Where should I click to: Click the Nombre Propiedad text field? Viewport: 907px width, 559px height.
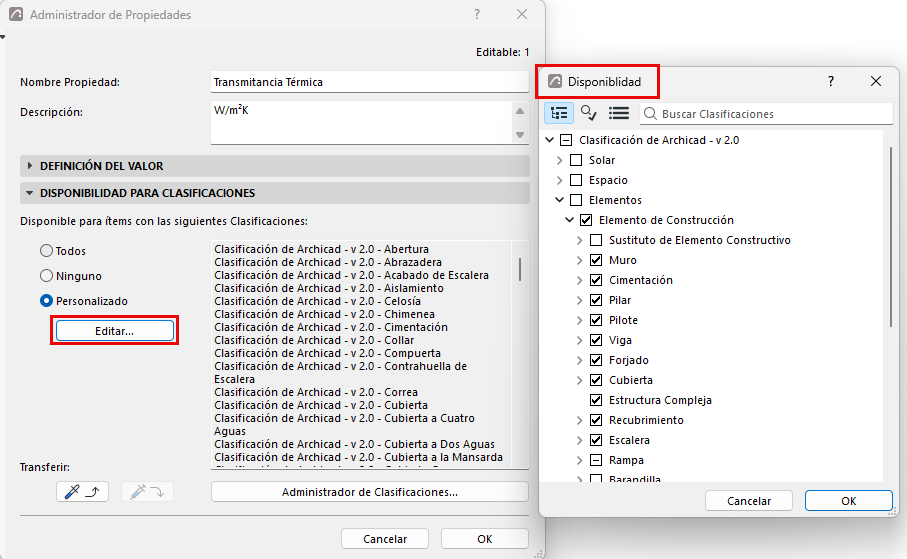(370, 82)
